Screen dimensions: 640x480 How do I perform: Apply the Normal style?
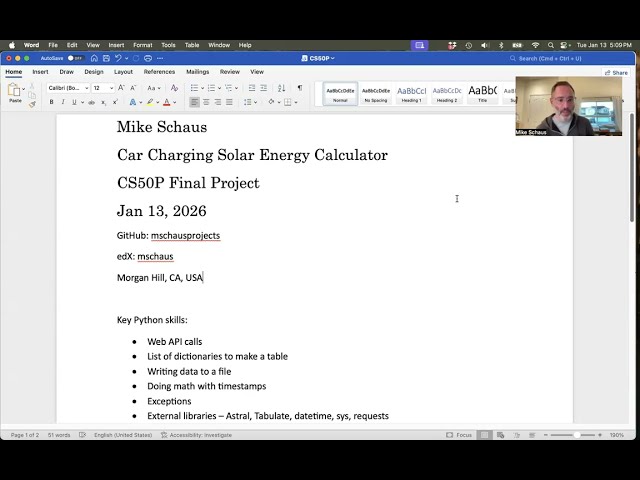(x=340, y=94)
